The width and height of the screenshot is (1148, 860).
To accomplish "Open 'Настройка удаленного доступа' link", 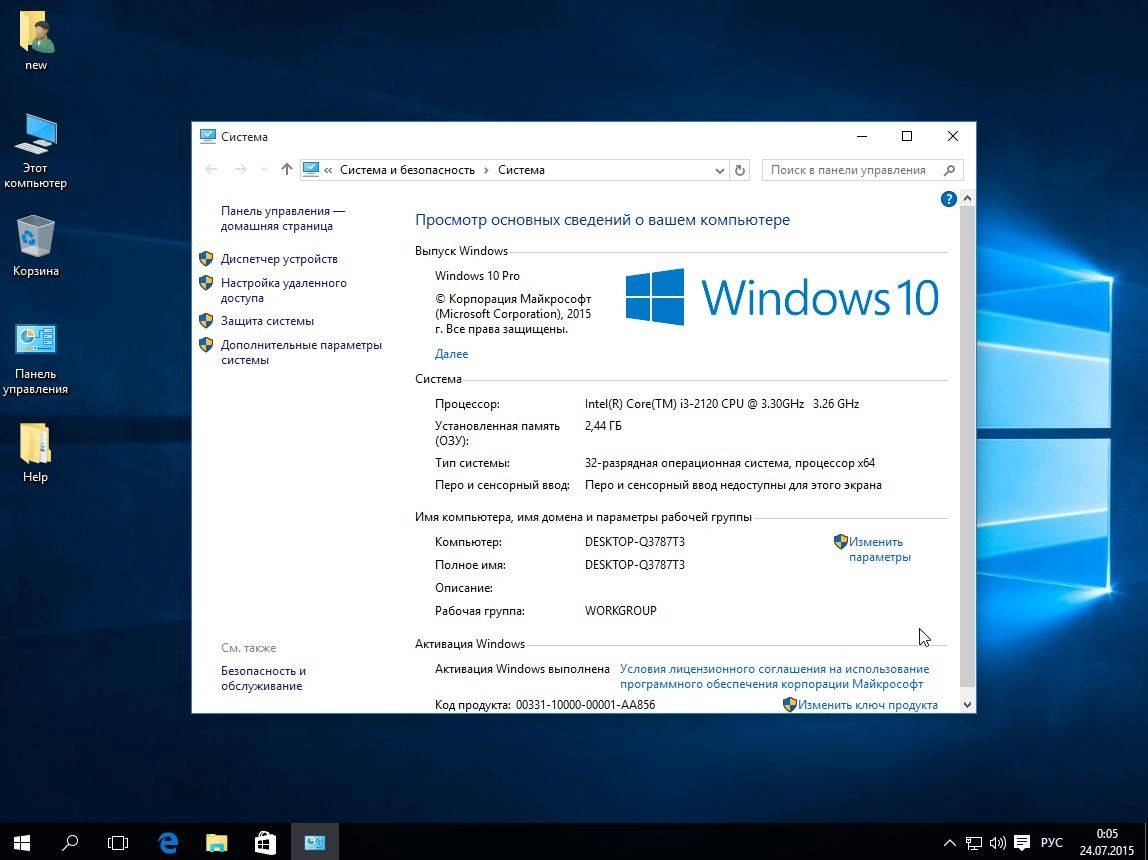I will coord(283,291).
